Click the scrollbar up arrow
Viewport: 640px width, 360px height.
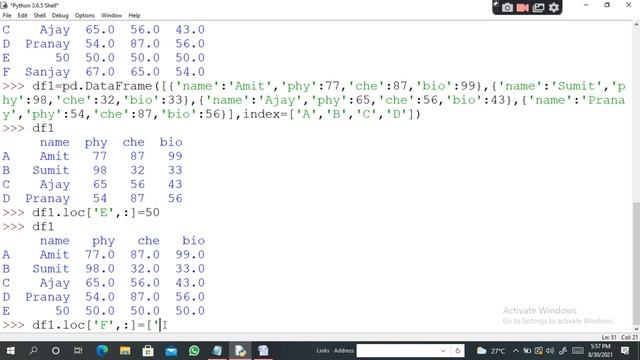coord(636,25)
